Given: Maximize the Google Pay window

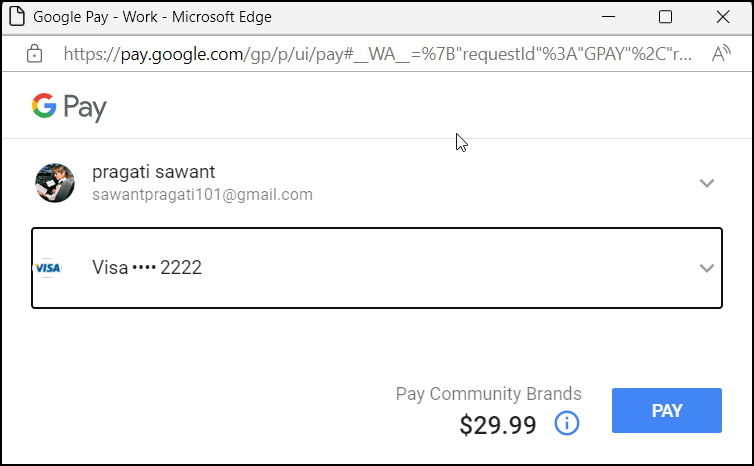Looking at the screenshot, I should [x=665, y=17].
